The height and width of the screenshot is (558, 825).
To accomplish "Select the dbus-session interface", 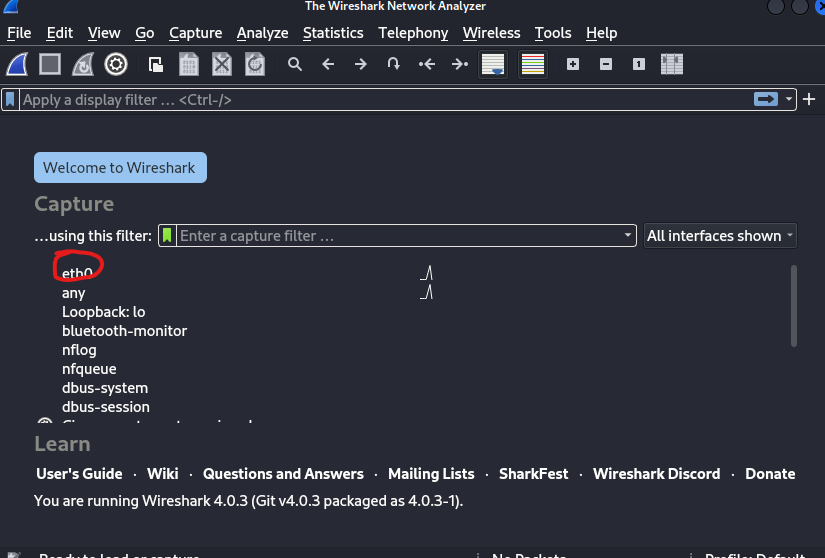I will pos(106,407).
